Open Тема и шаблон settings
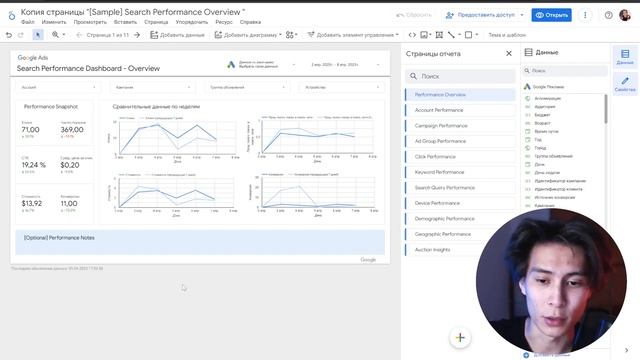This screenshot has height=360, width=640. click(x=507, y=35)
